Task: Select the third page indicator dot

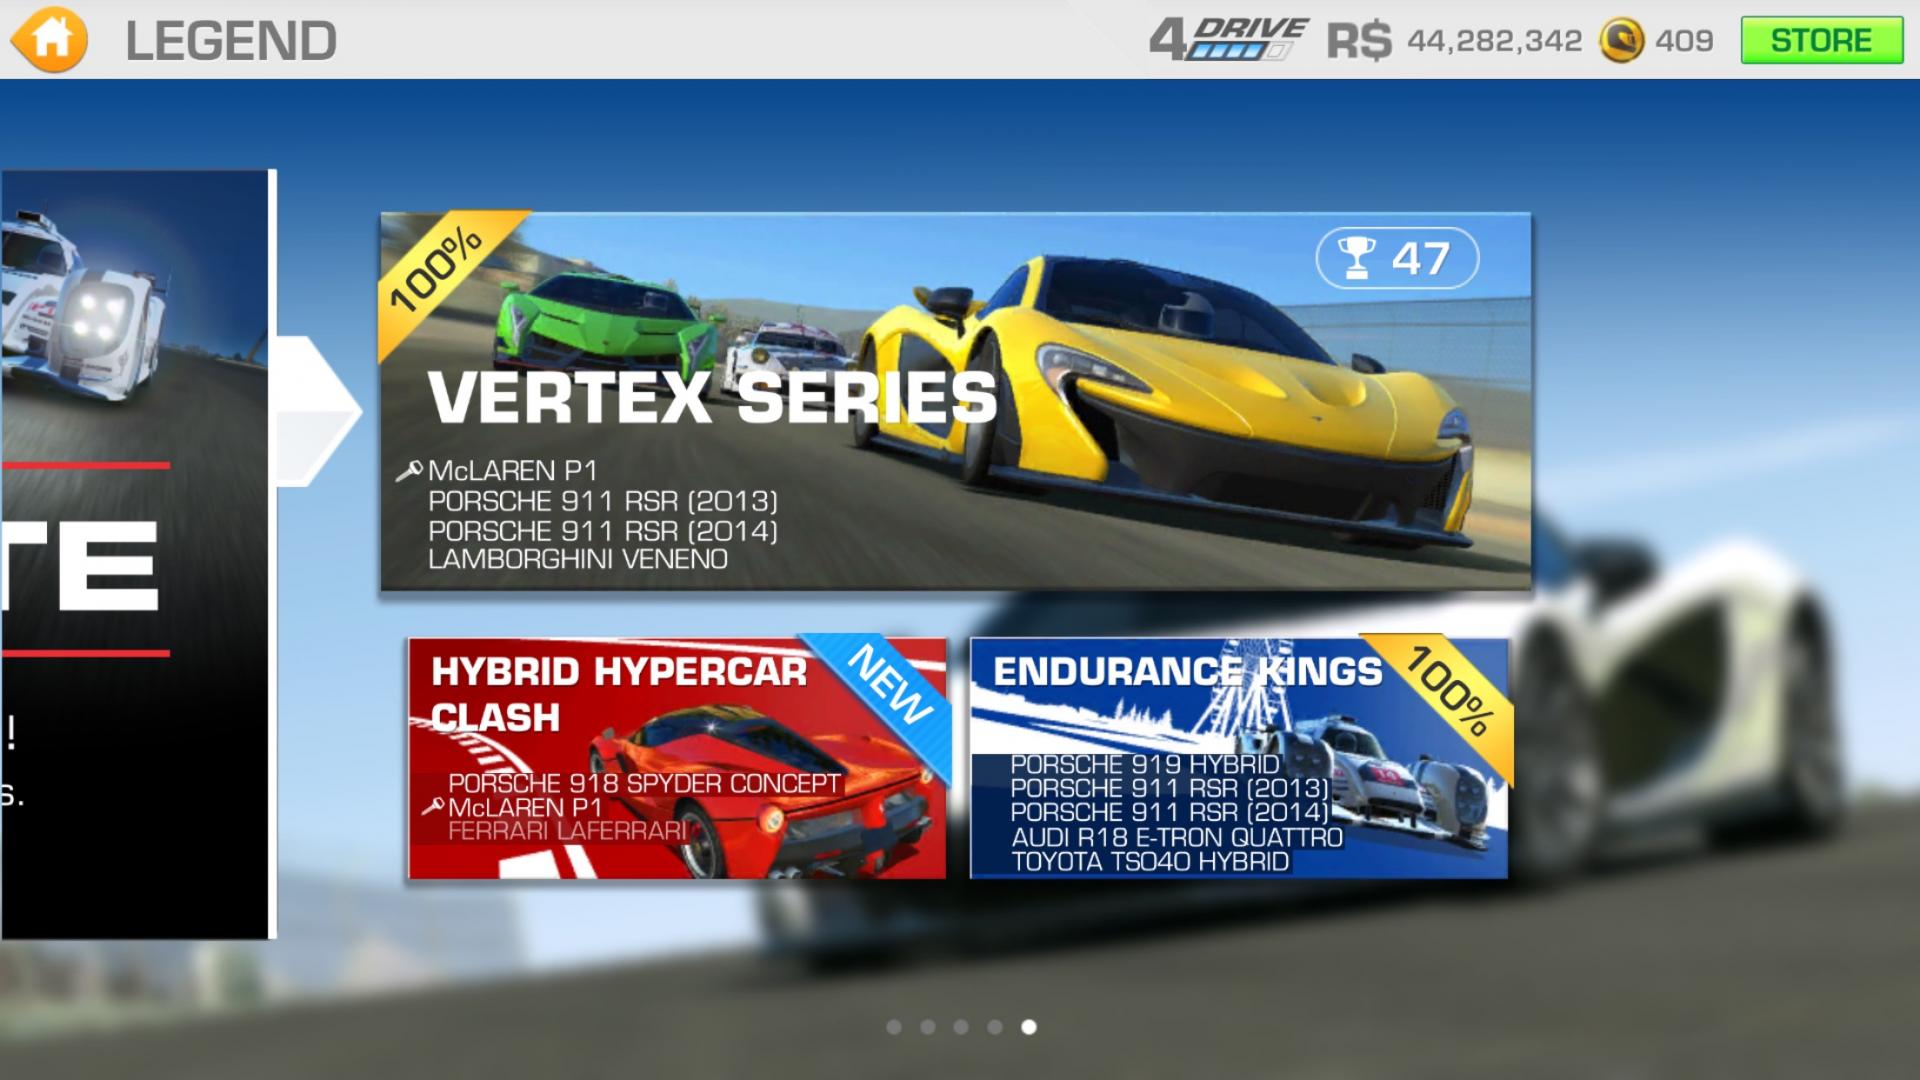Action: 961,1027
